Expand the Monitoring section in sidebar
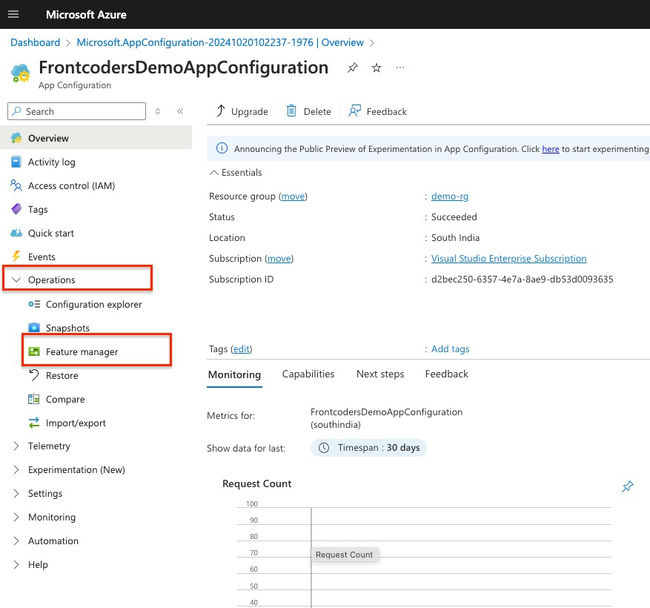 coord(16,517)
